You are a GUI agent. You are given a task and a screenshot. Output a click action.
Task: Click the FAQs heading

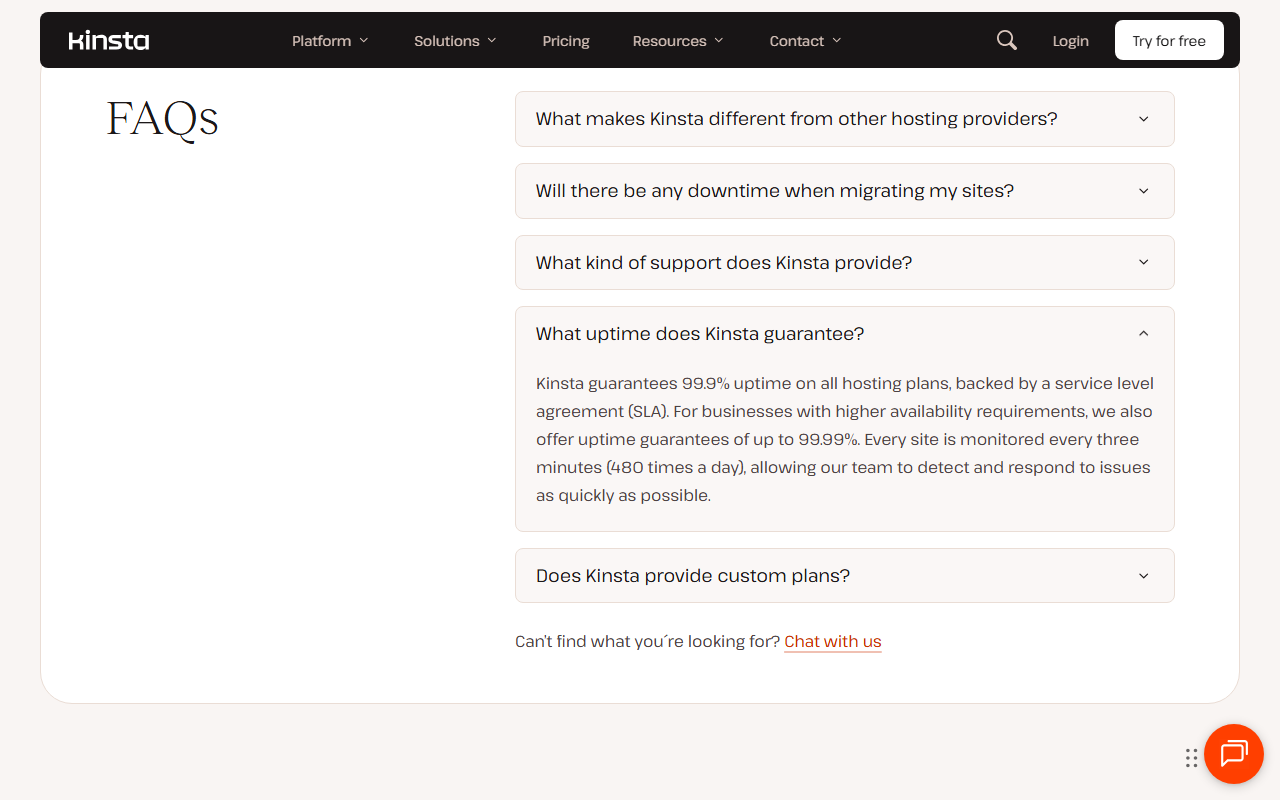[163, 119]
